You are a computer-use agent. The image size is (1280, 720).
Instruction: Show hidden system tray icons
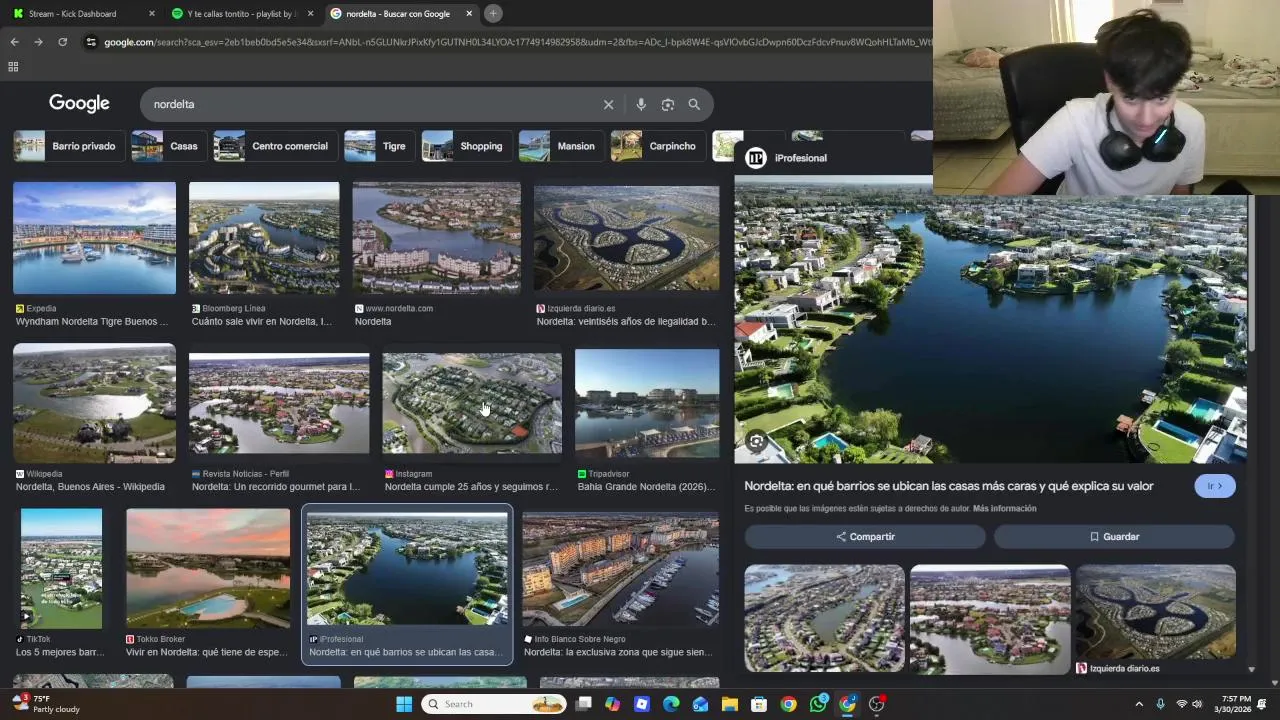pyautogui.click(x=1139, y=704)
